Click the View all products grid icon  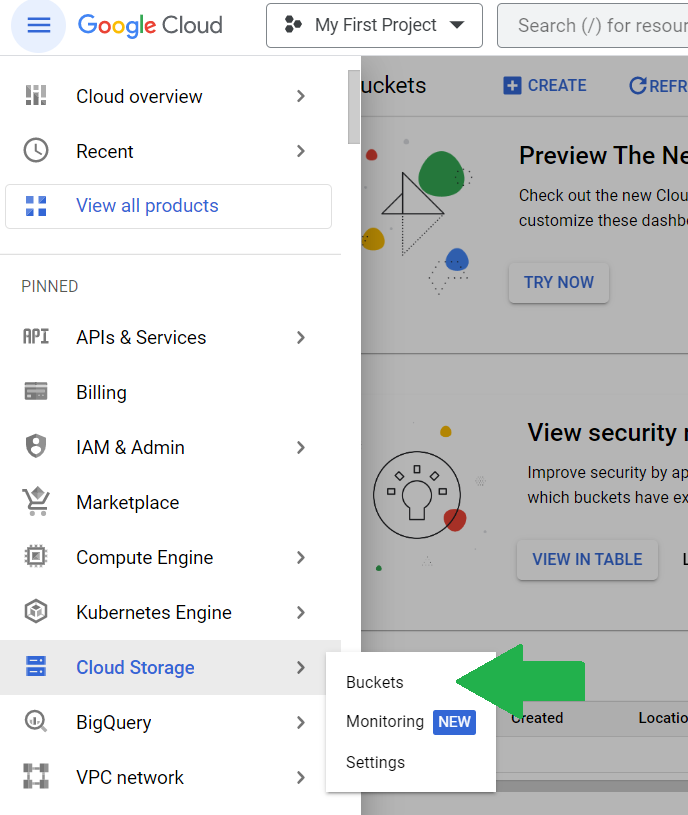pyautogui.click(x=36, y=206)
